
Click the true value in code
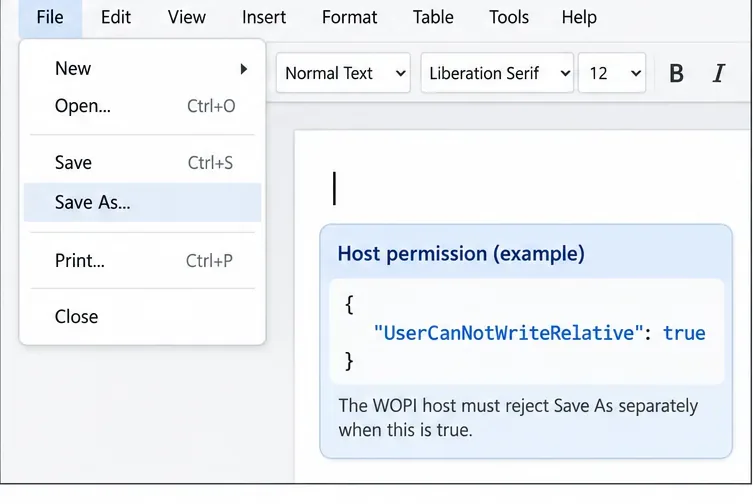[684, 333]
